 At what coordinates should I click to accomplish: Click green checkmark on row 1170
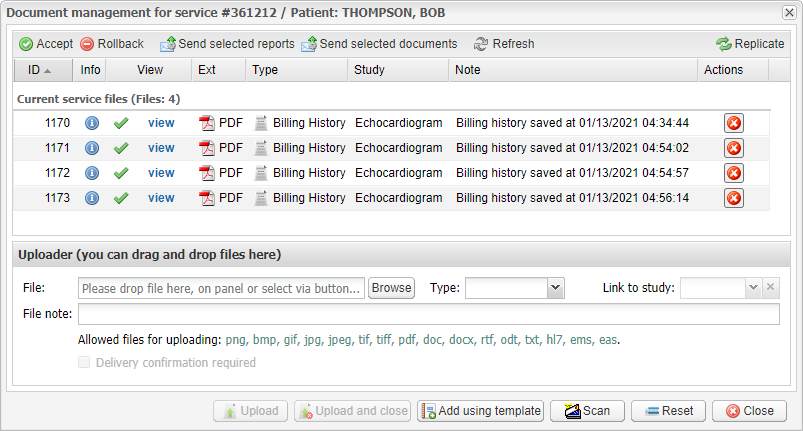click(x=121, y=123)
